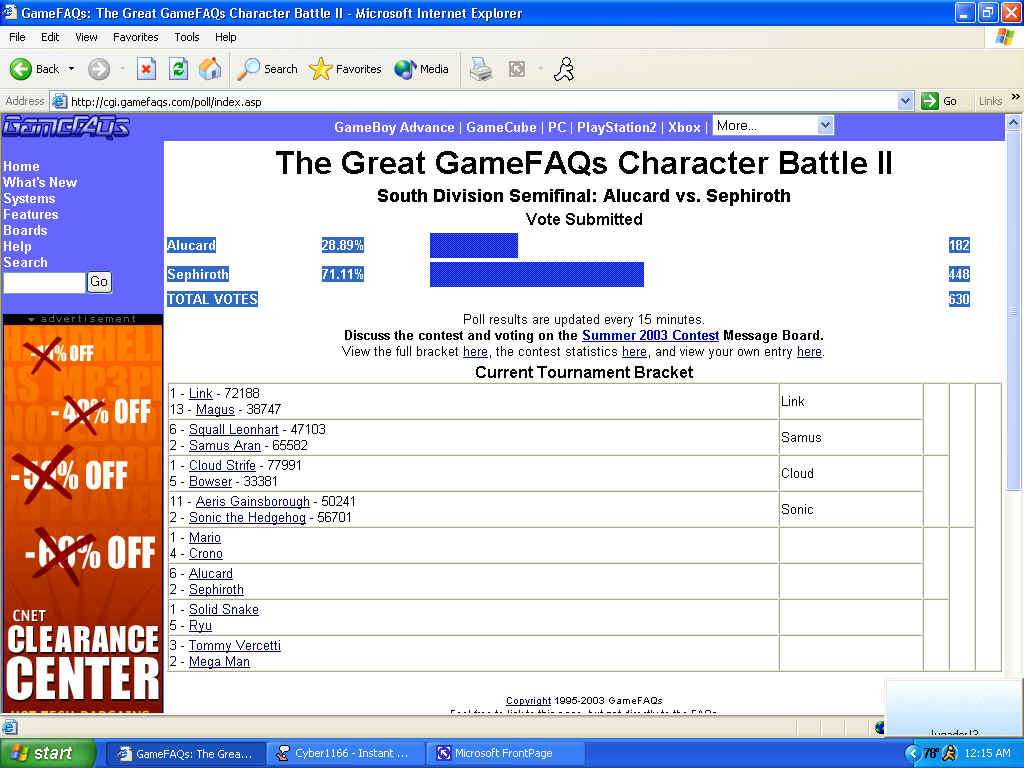The height and width of the screenshot is (768, 1024).
Task: Open the Summer 2003 Contest link
Action: (650, 335)
